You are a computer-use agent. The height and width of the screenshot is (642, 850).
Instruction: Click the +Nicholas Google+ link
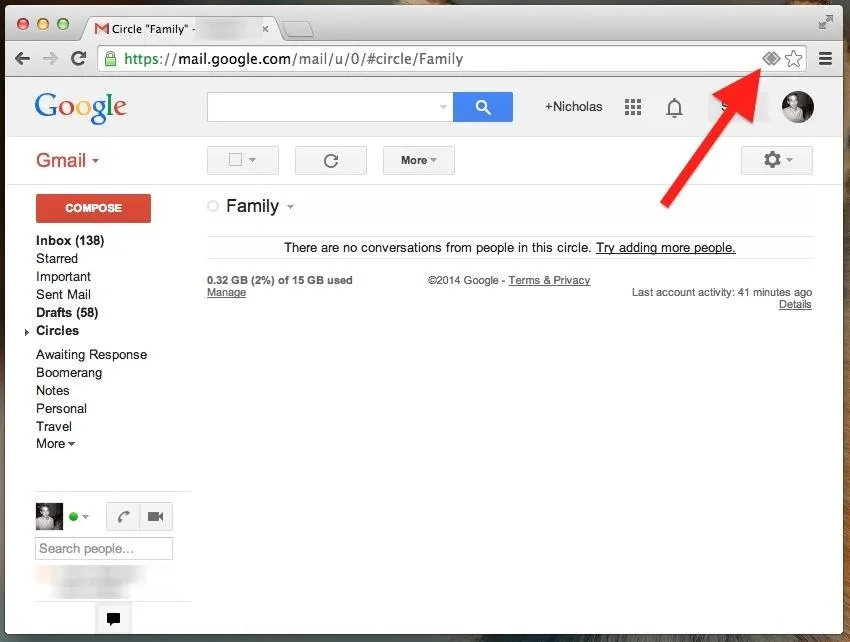574,107
